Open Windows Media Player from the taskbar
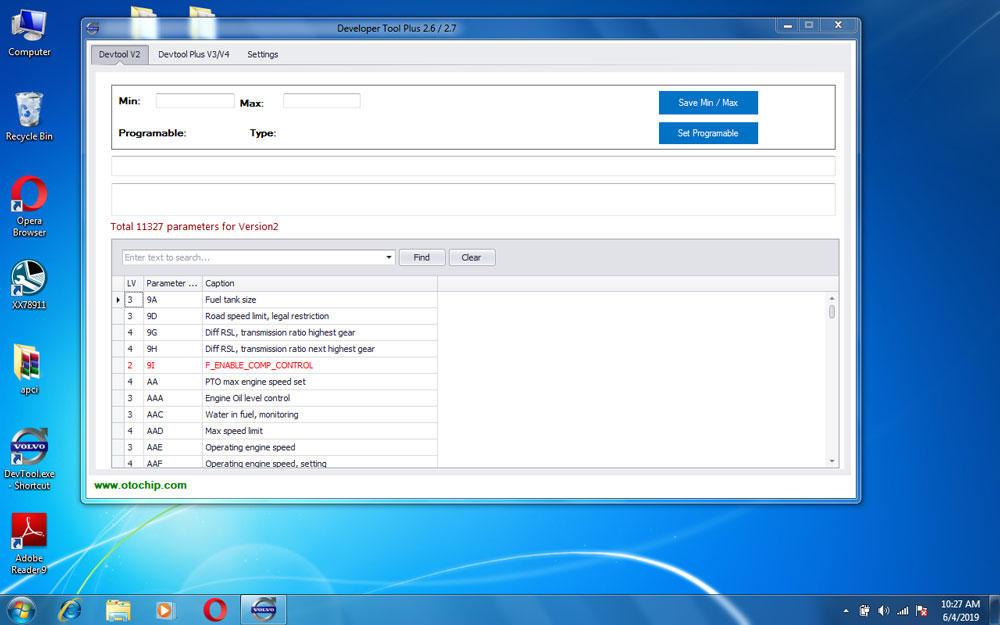Image resolution: width=1000 pixels, height=625 pixels. click(x=166, y=609)
